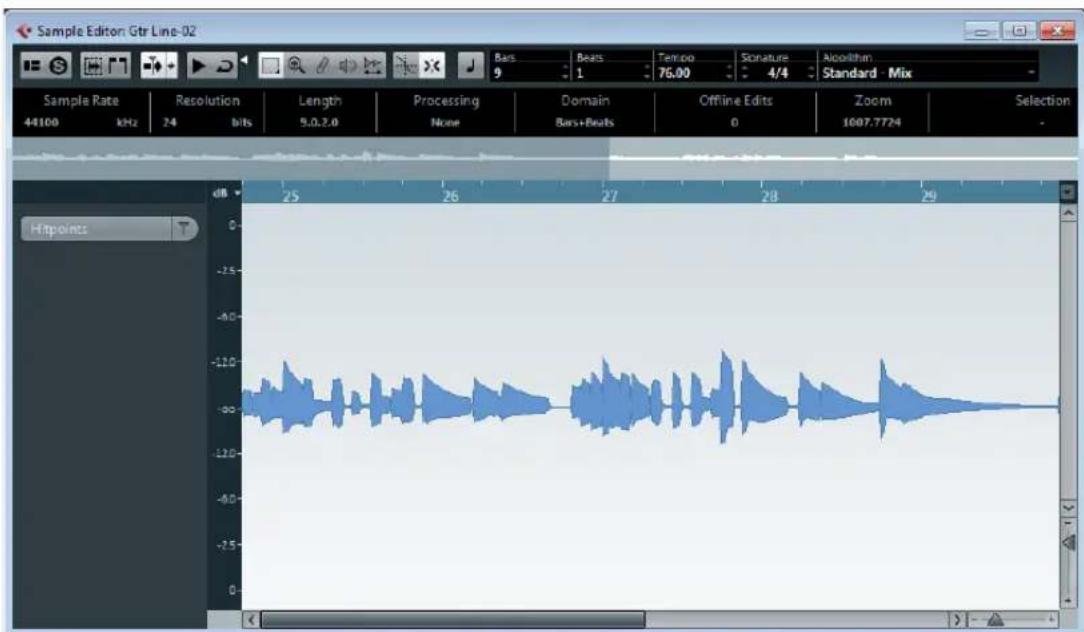Adjust the Beats value stepper arrows
Viewport: 1084px width, 632px height.
click(x=648, y=73)
